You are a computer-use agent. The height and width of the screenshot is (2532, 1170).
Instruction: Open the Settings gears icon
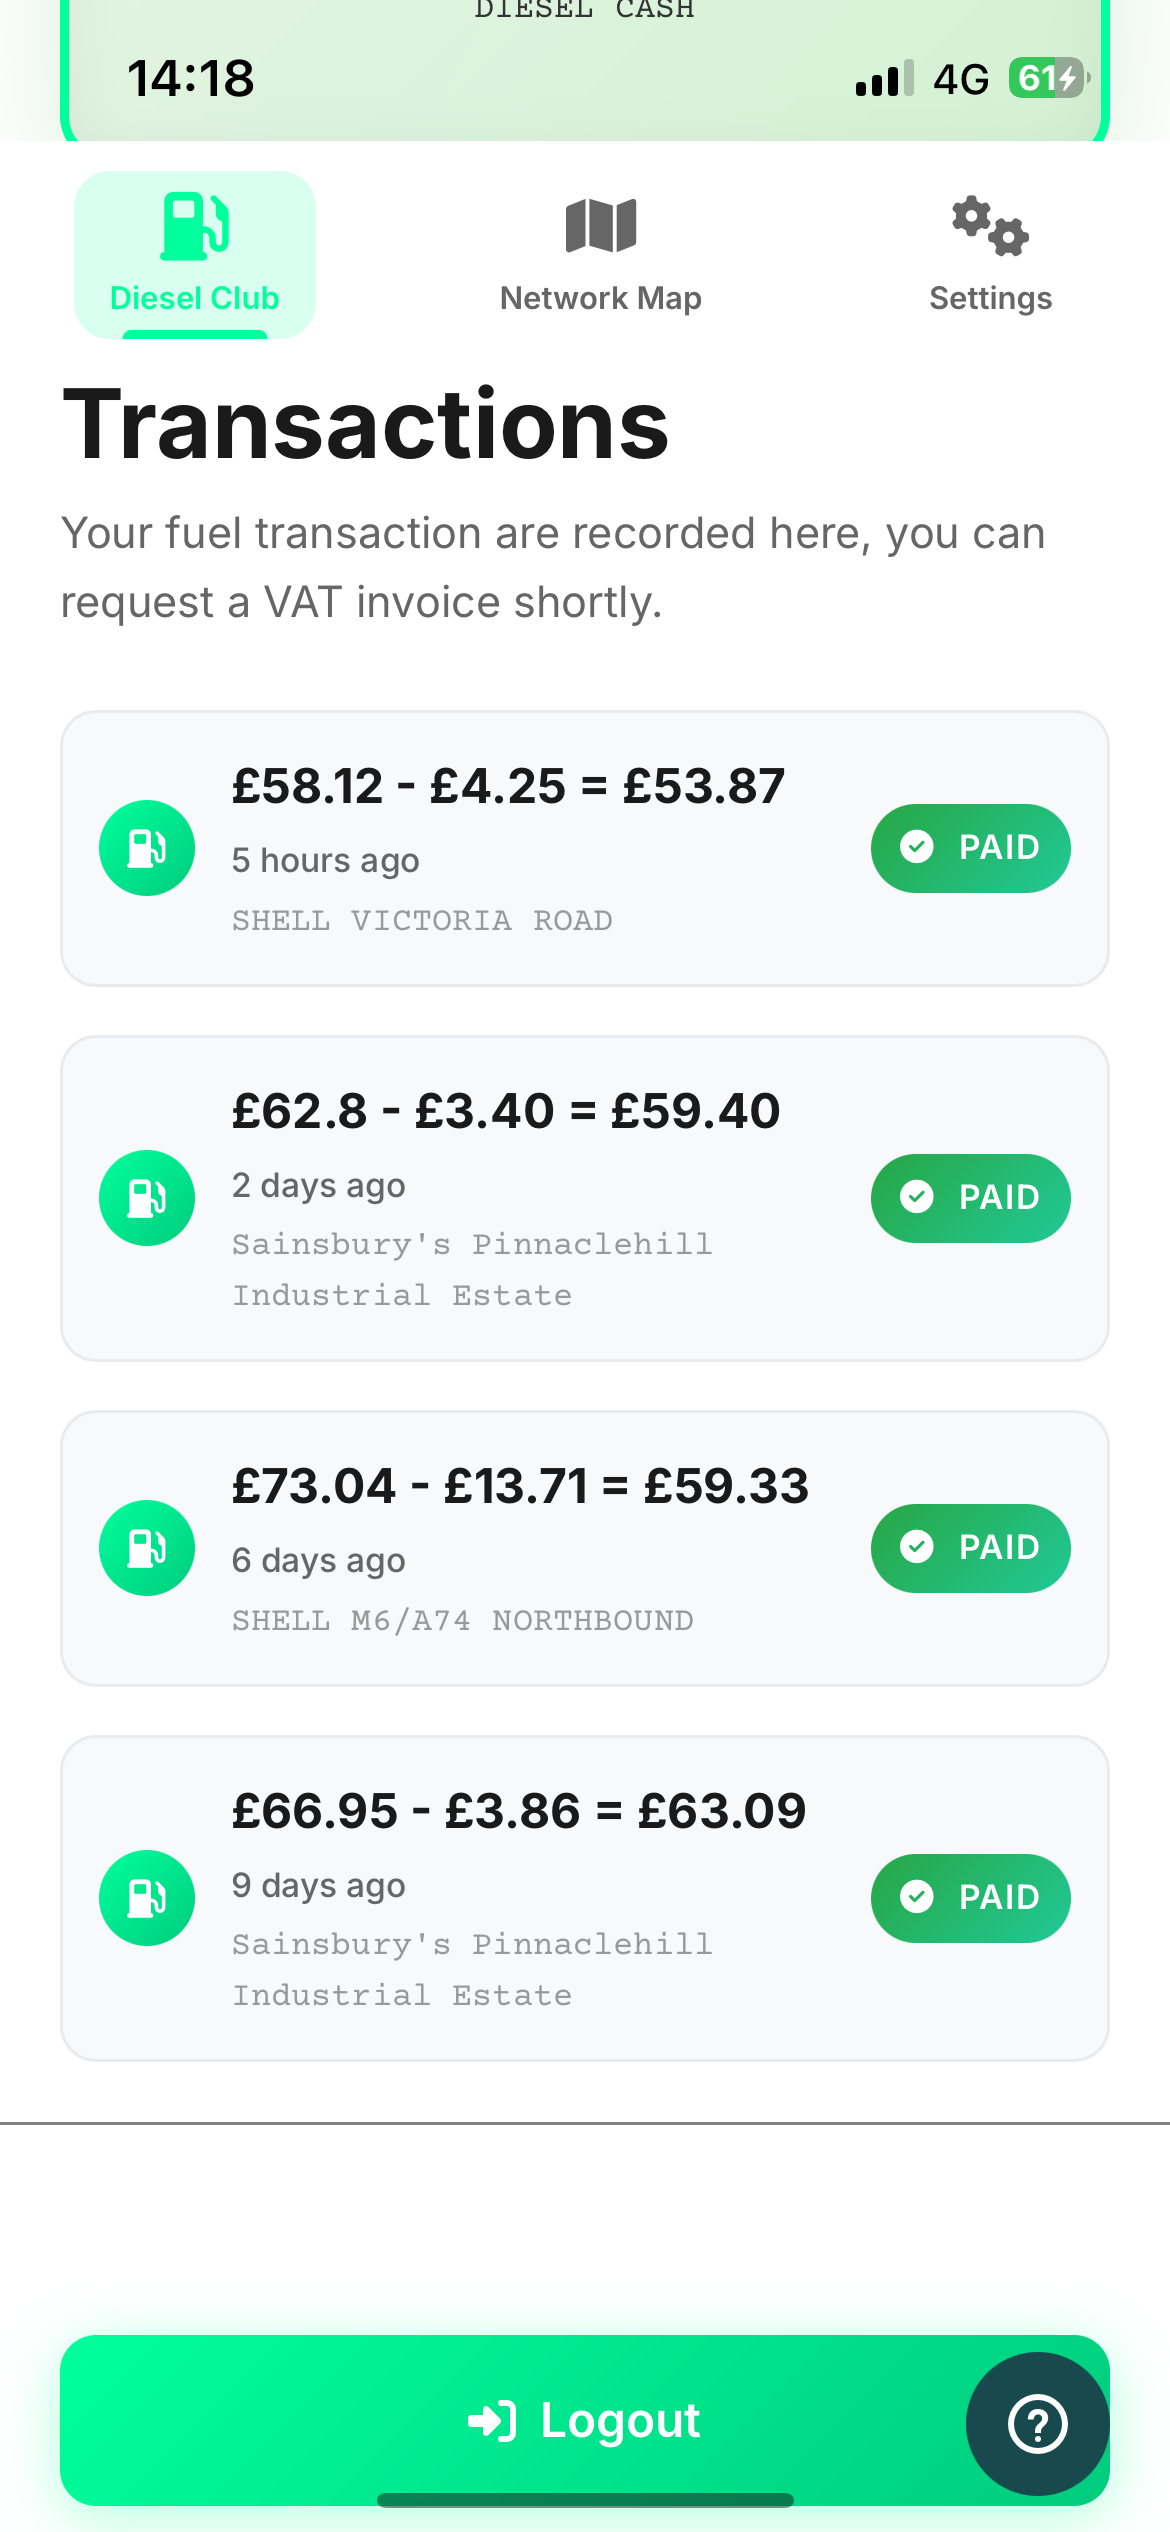tap(990, 226)
